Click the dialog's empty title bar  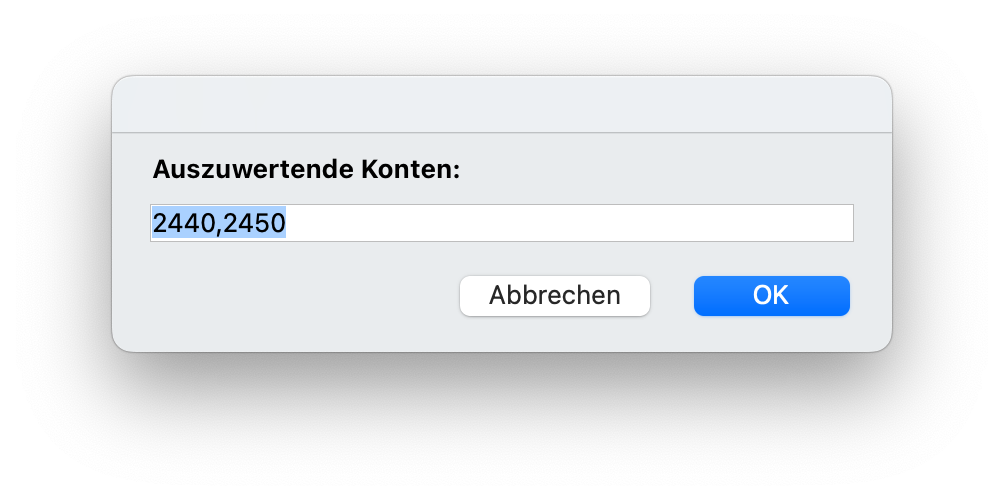tap(501, 104)
